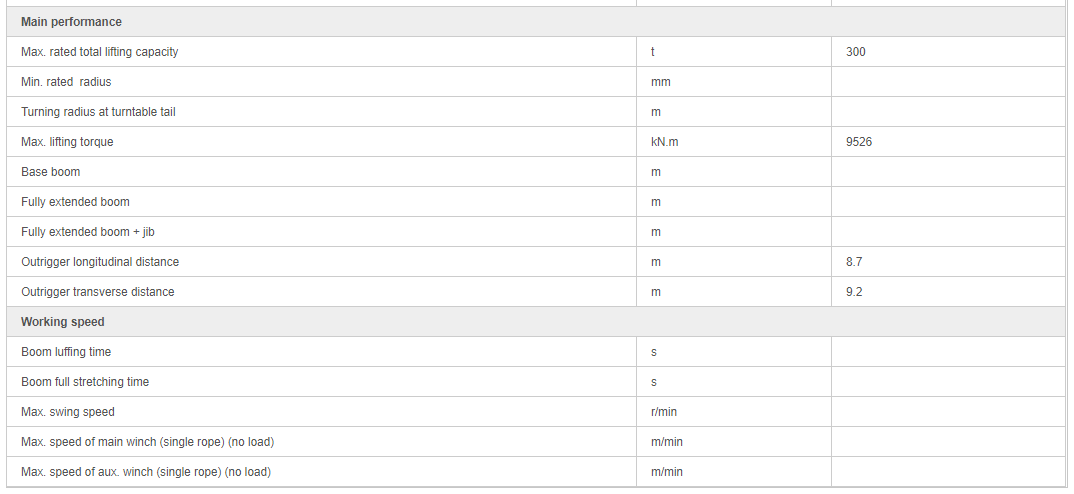Click the 300 lifting capacity value
Viewport: 1074px width, 494px height.
pos(856,52)
